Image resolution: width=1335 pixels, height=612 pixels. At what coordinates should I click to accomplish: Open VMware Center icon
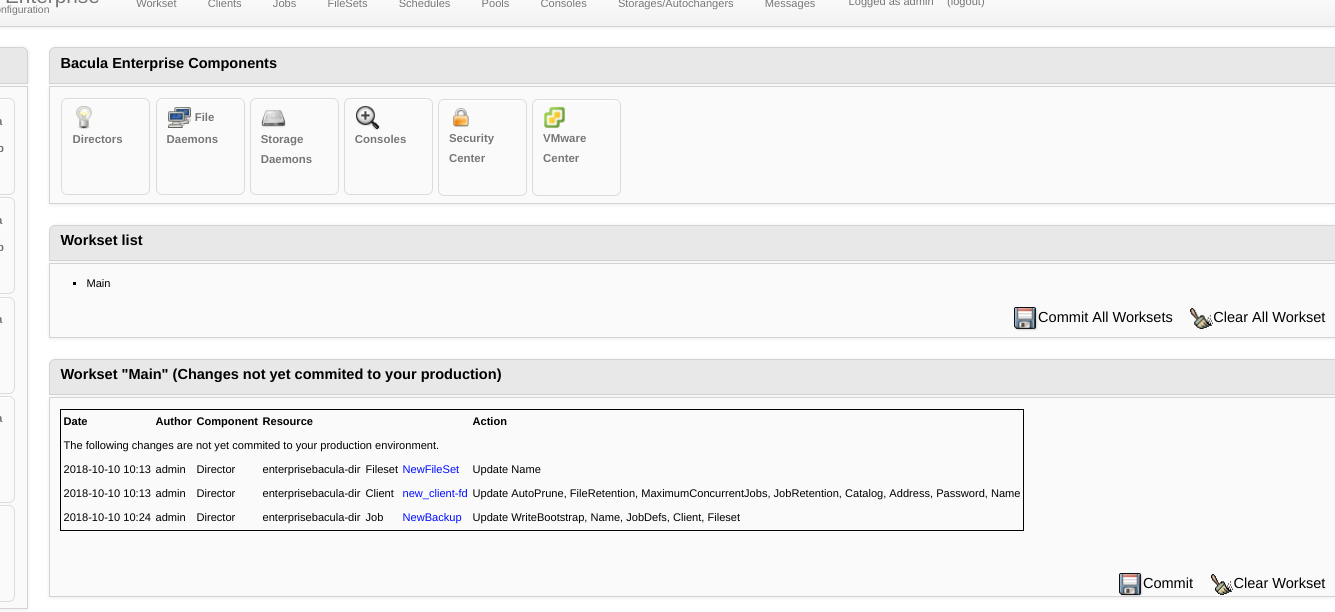point(554,117)
